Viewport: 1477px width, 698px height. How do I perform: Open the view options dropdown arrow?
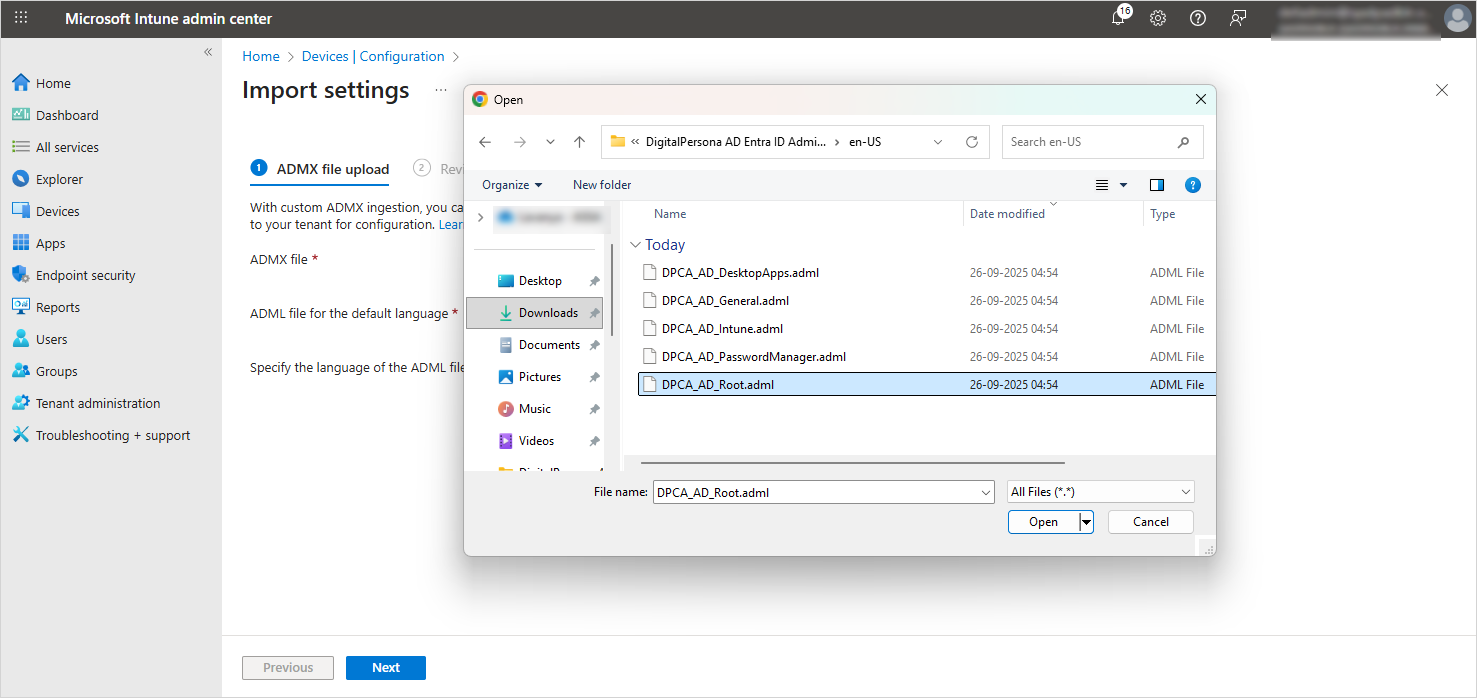(x=1122, y=184)
